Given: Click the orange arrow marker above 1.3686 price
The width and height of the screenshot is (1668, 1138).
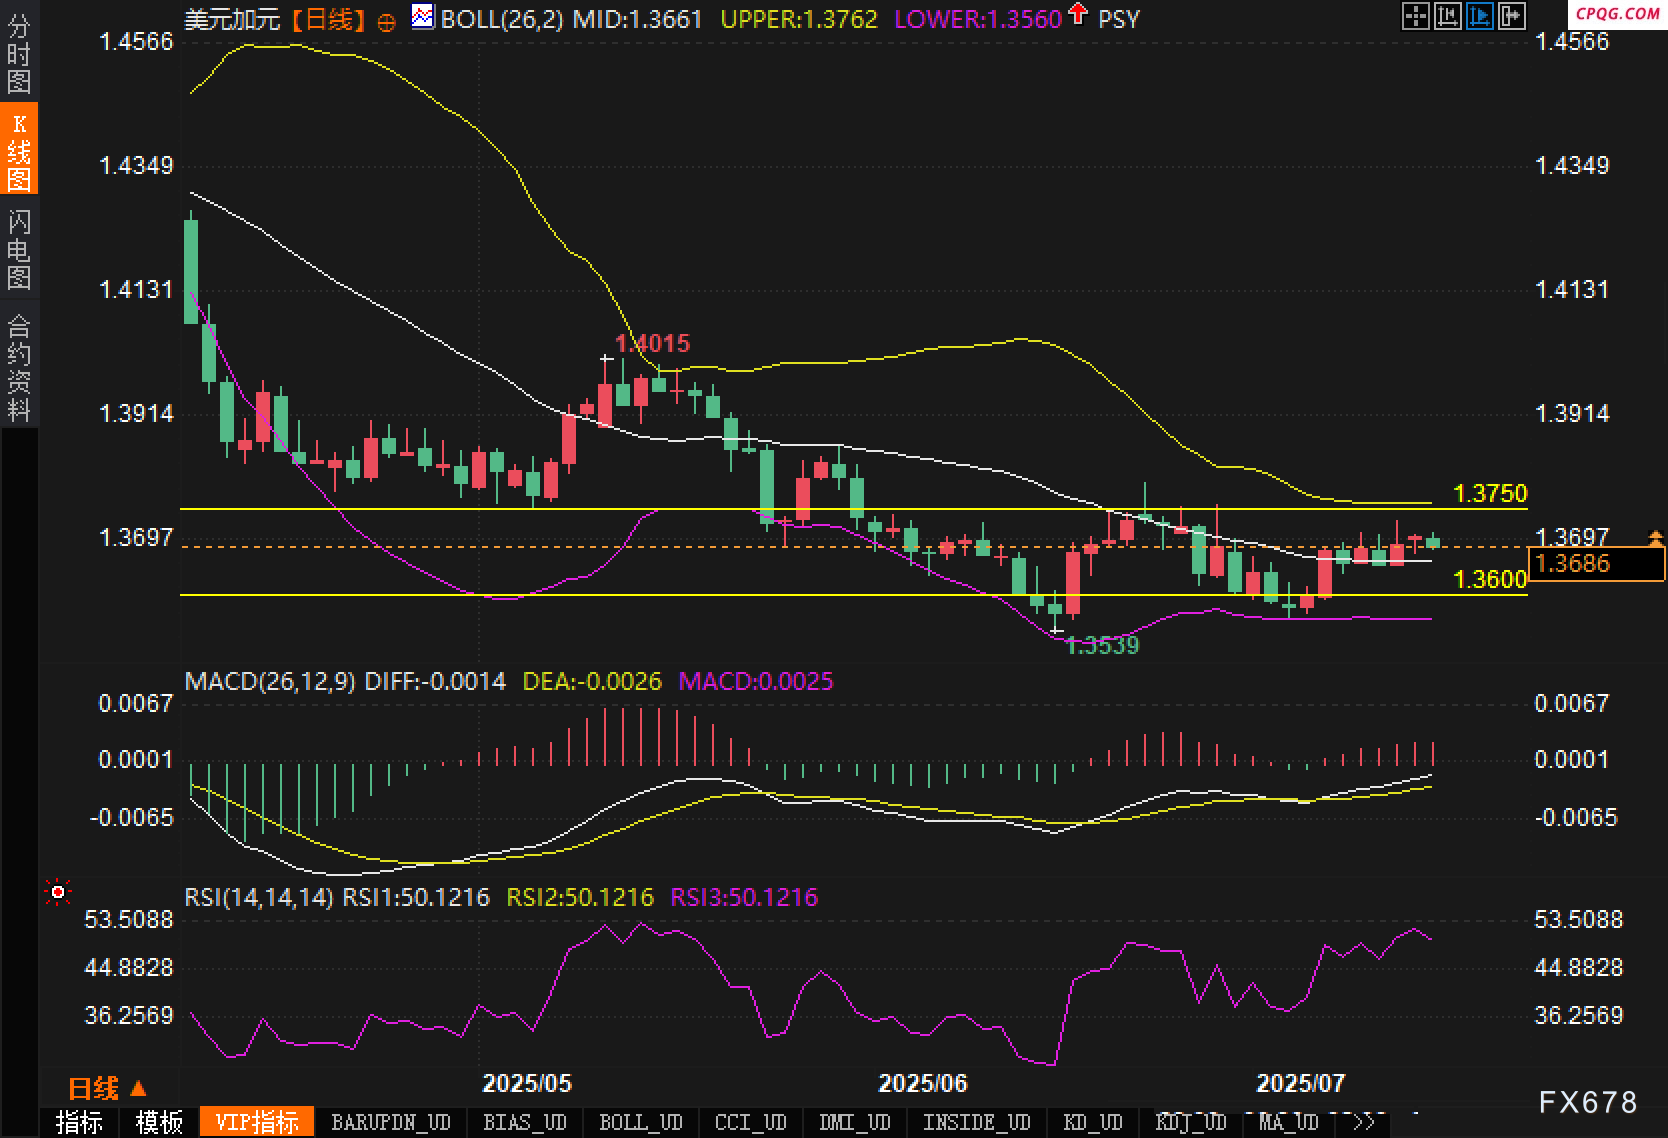Looking at the screenshot, I should pos(1655,538).
